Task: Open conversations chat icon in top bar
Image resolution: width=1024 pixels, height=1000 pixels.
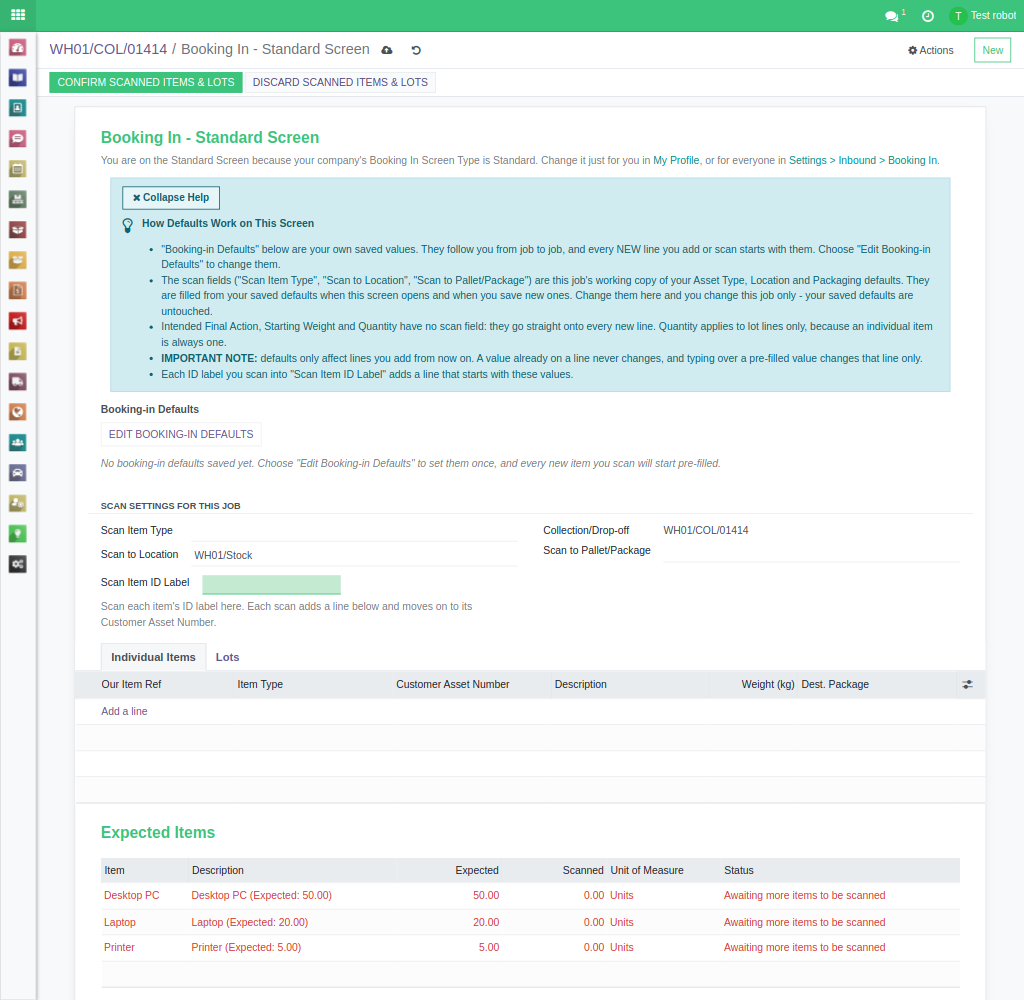Action: tap(892, 16)
